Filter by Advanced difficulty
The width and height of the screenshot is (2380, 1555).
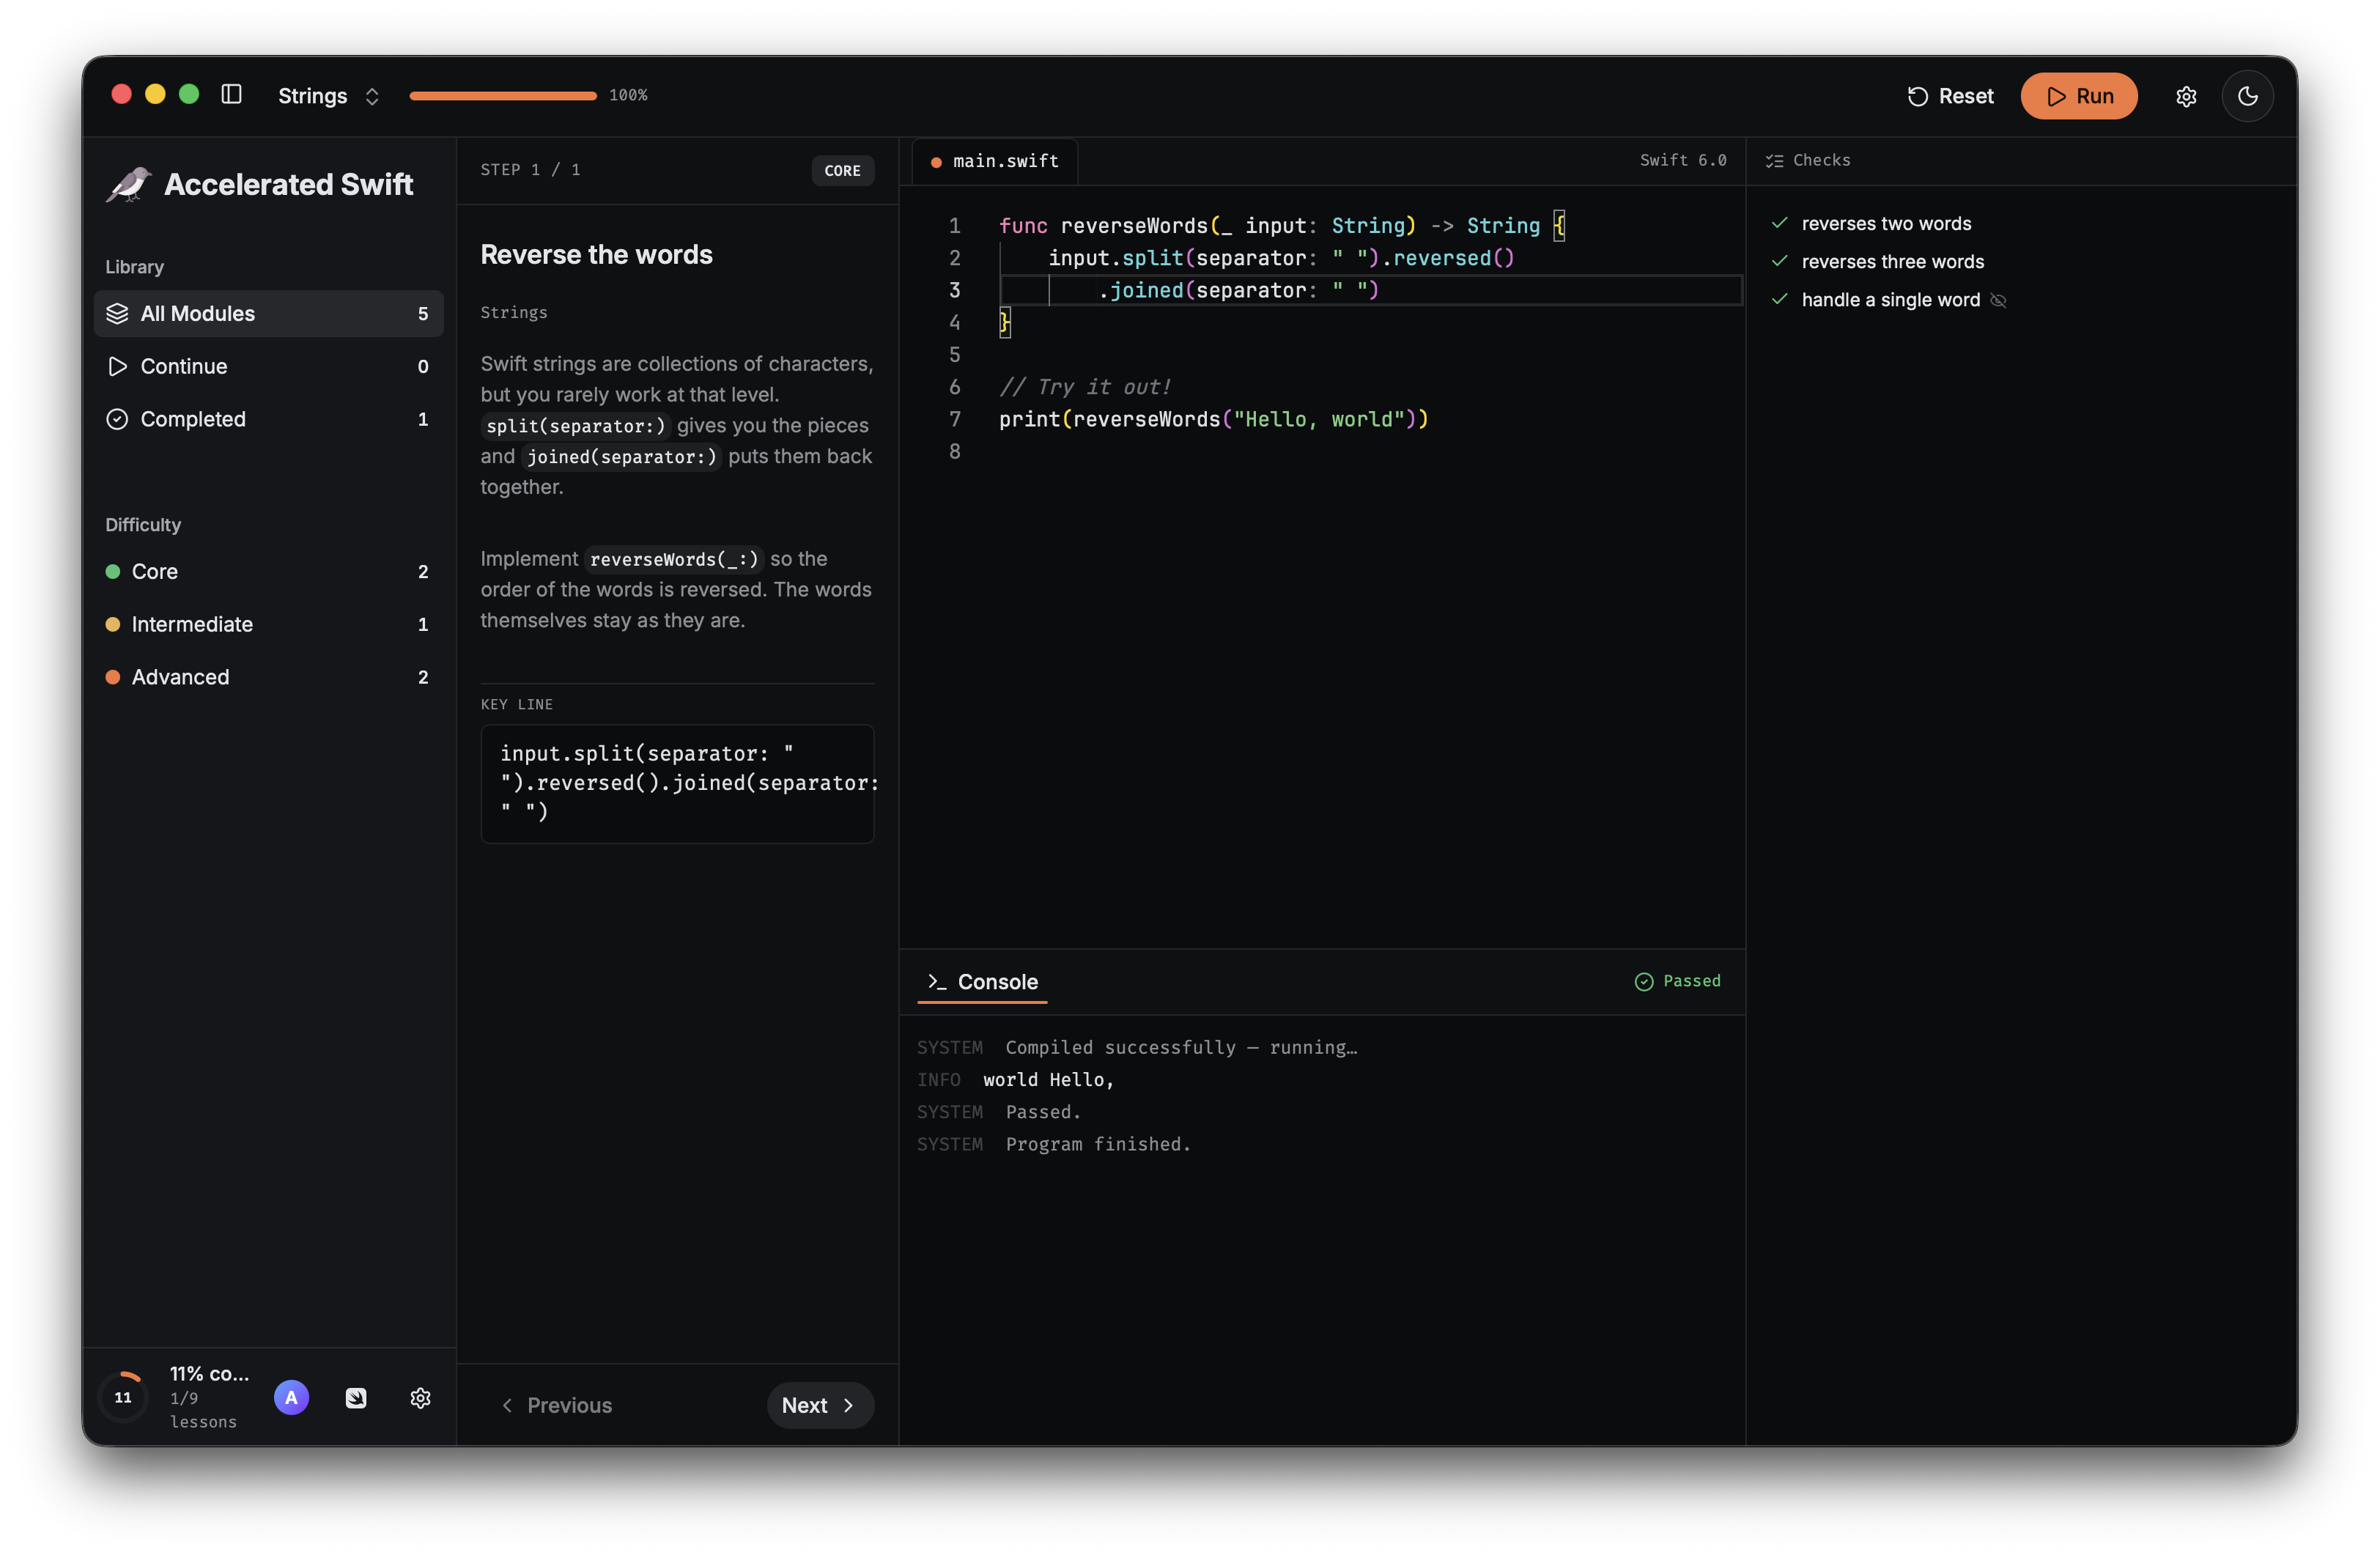click(x=268, y=677)
